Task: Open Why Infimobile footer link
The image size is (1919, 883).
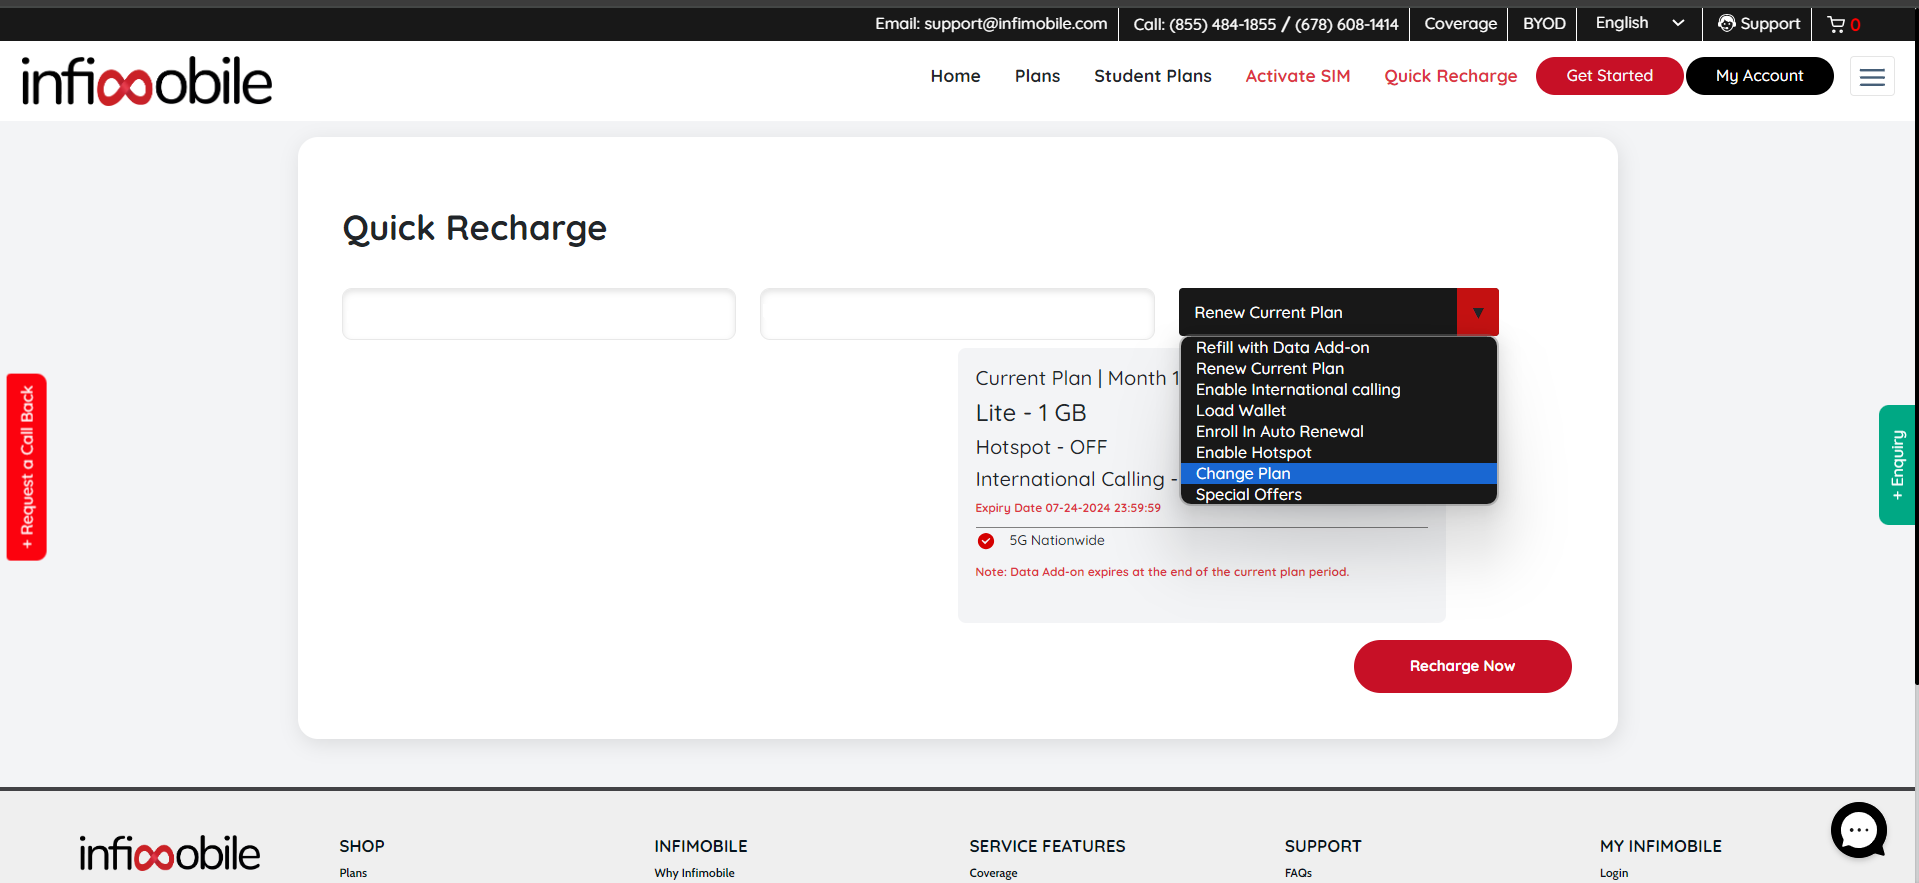Action: (694, 873)
